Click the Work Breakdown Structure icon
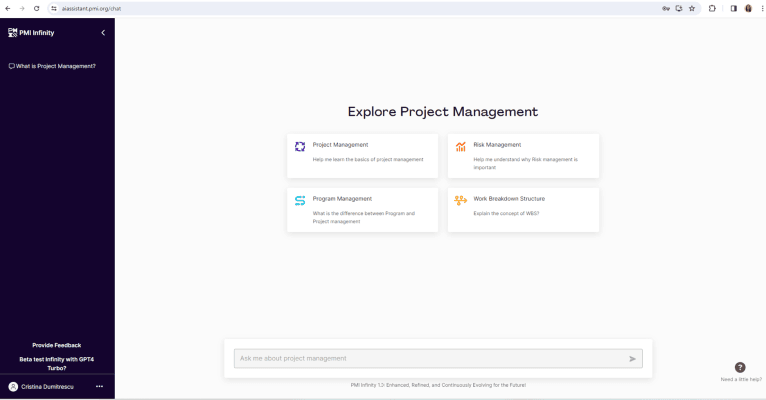 [x=461, y=201]
